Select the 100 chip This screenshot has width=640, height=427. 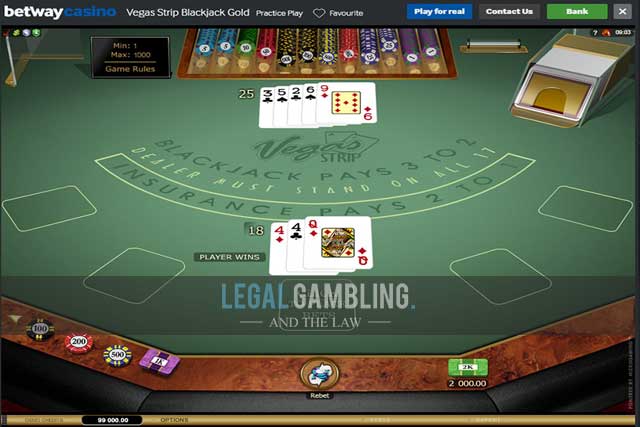pyautogui.click(x=40, y=329)
